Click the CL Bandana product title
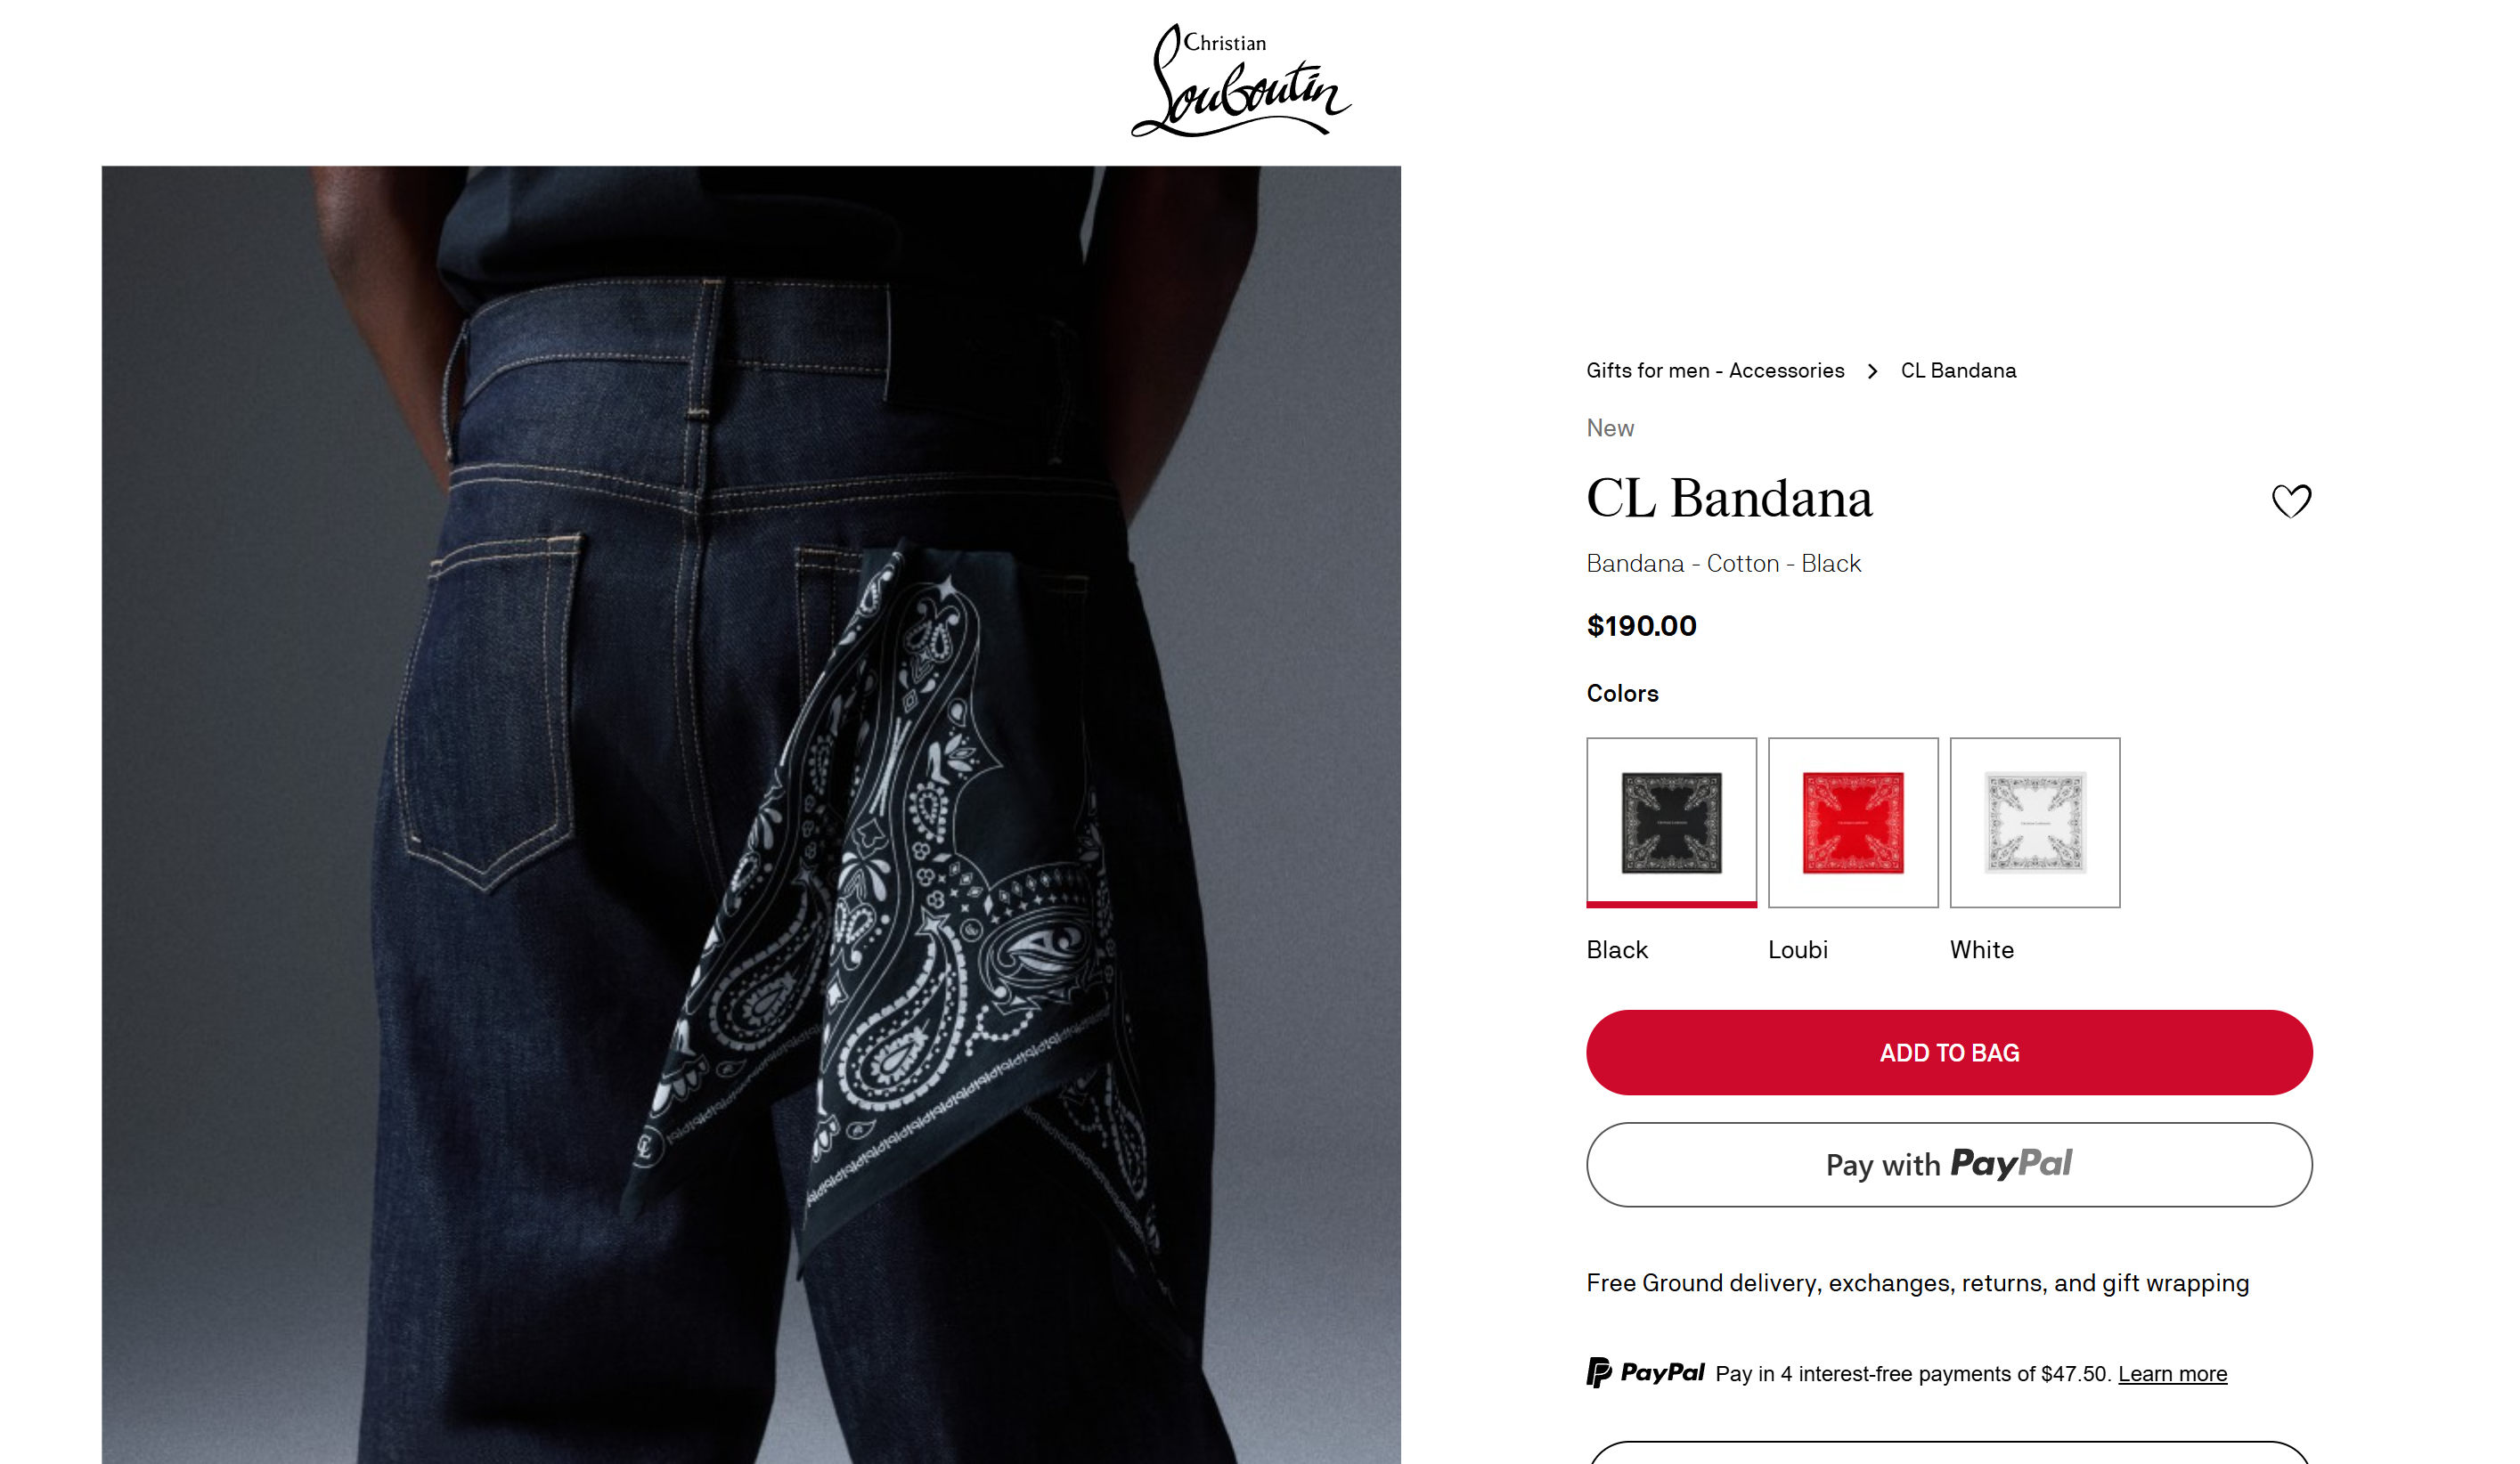Image resolution: width=2520 pixels, height=1464 pixels. pyautogui.click(x=1729, y=498)
